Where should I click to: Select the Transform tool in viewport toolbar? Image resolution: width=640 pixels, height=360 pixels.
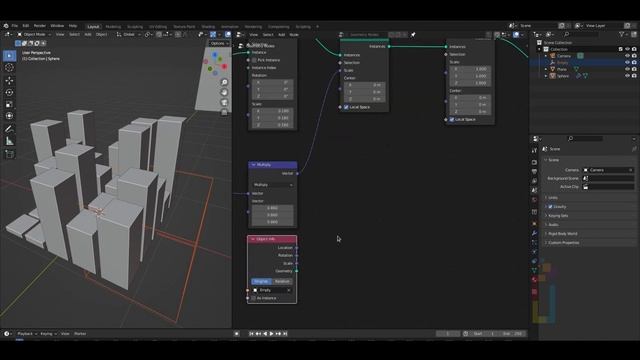[x=9, y=116]
